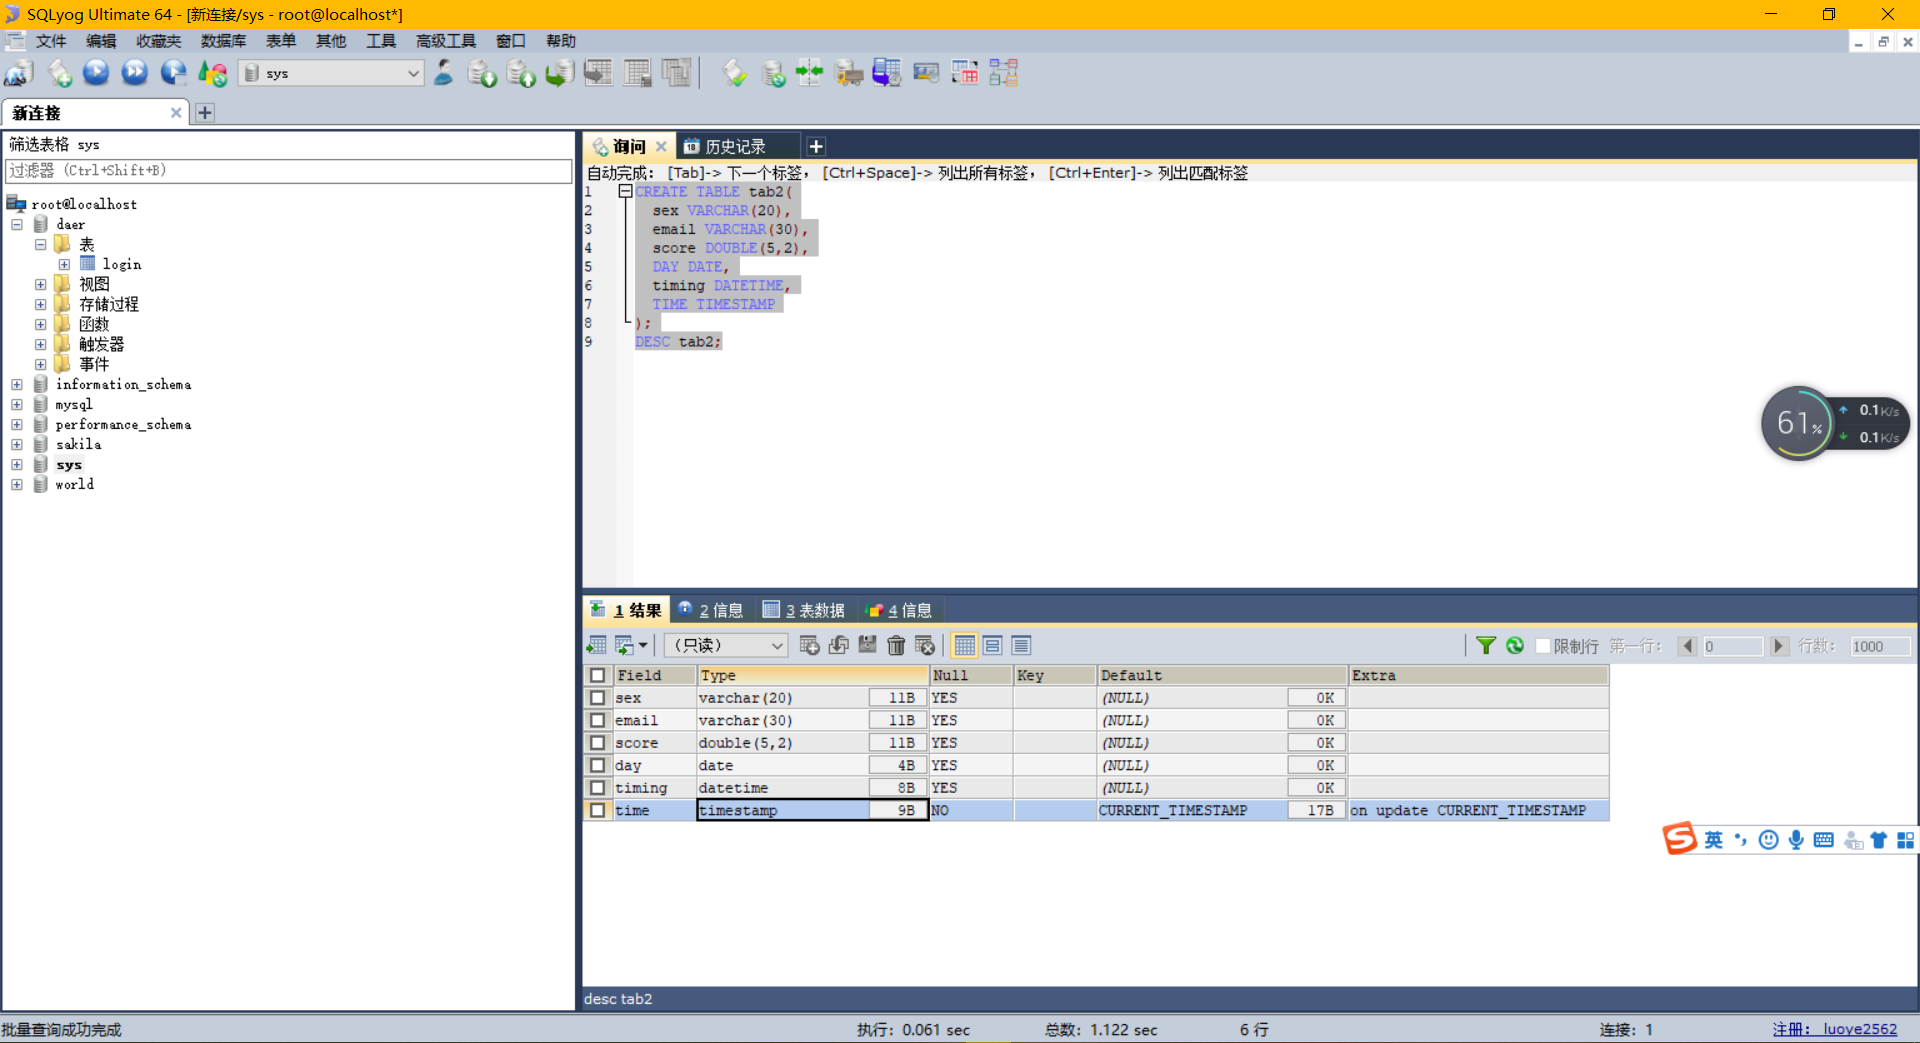Refresh the result grid

pos(1515,646)
